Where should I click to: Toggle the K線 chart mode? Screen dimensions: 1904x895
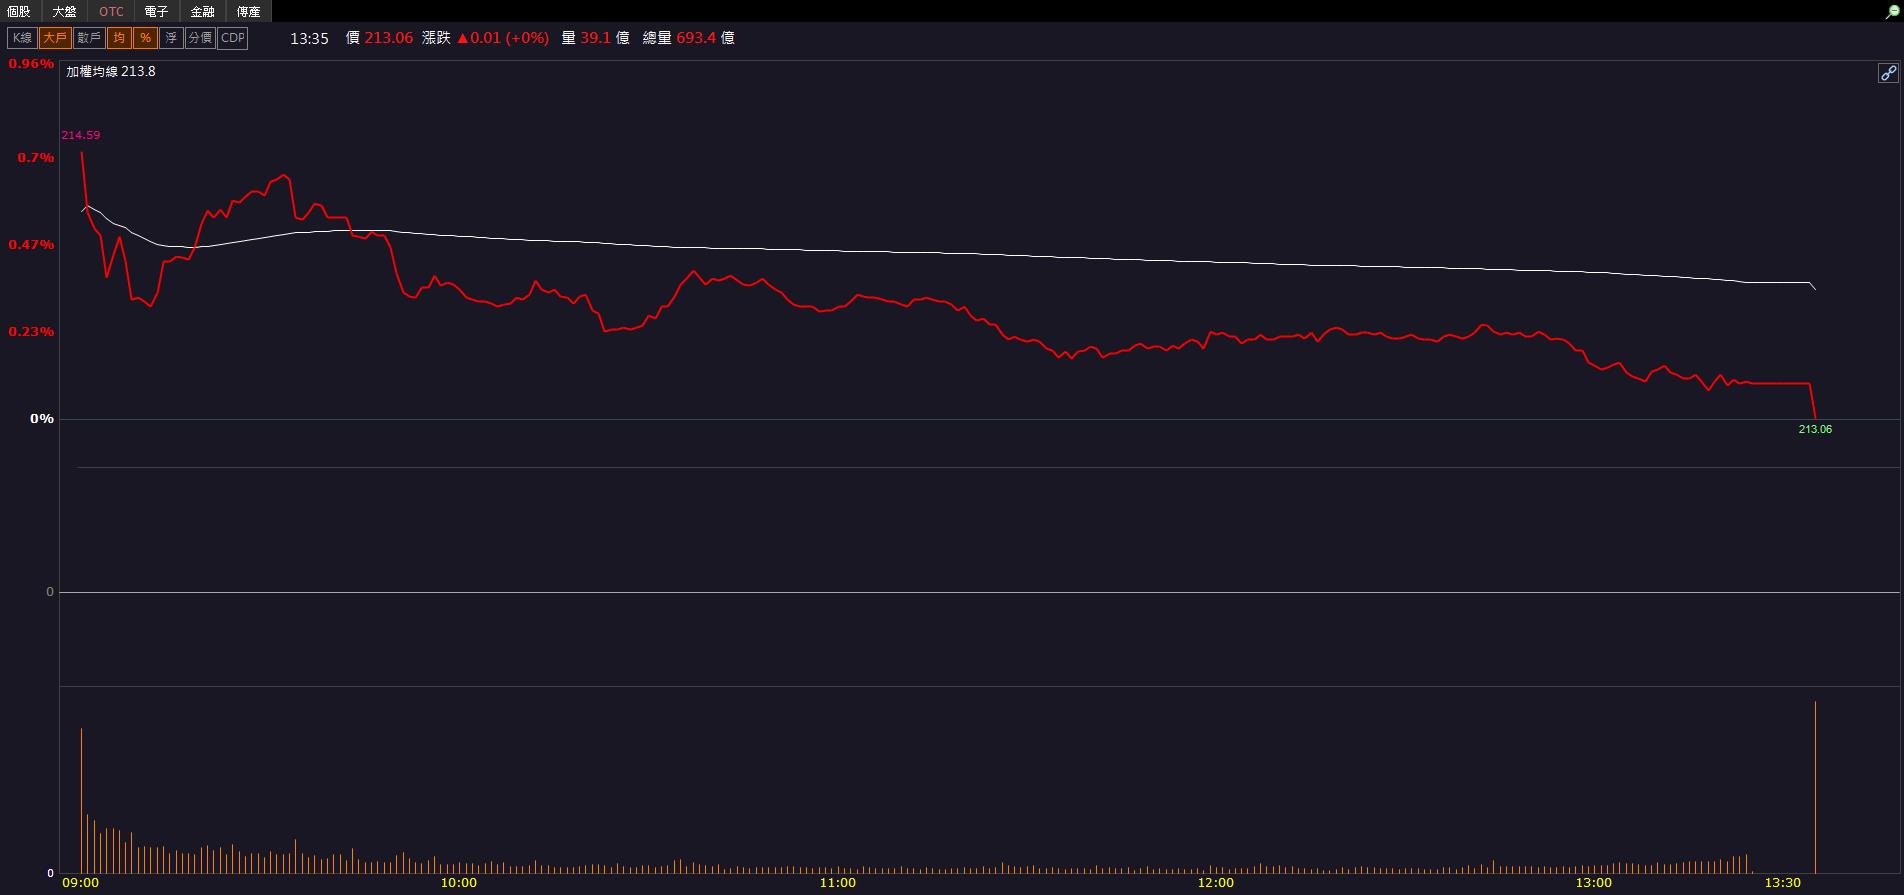pos(22,38)
